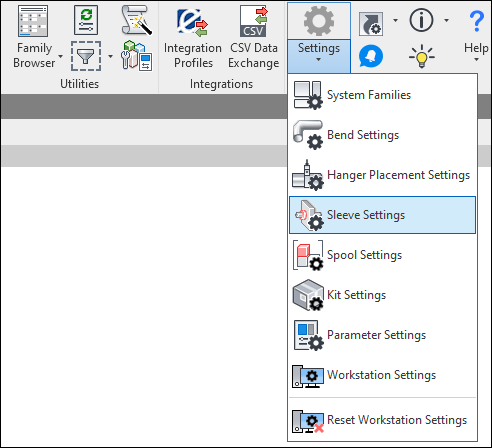The image size is (492, 448).
Task: Click the green refresh sync settings icon
Action: 86,20
